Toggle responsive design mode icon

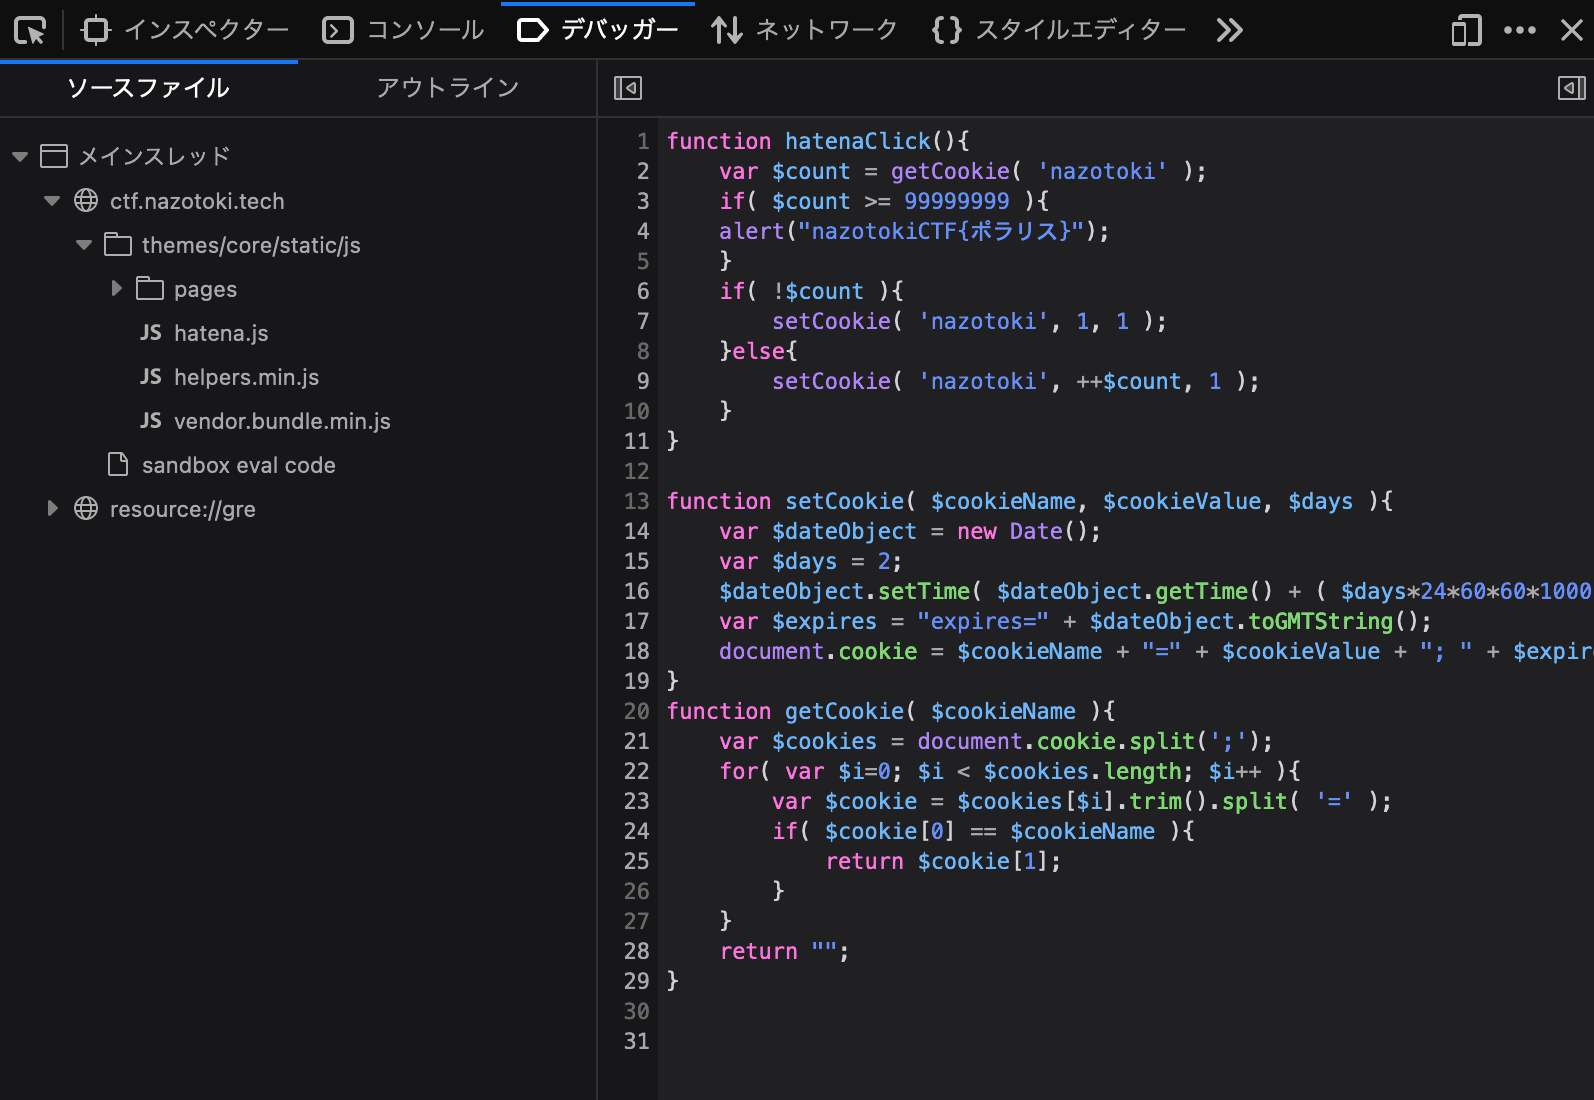(x=1466, y=31)
